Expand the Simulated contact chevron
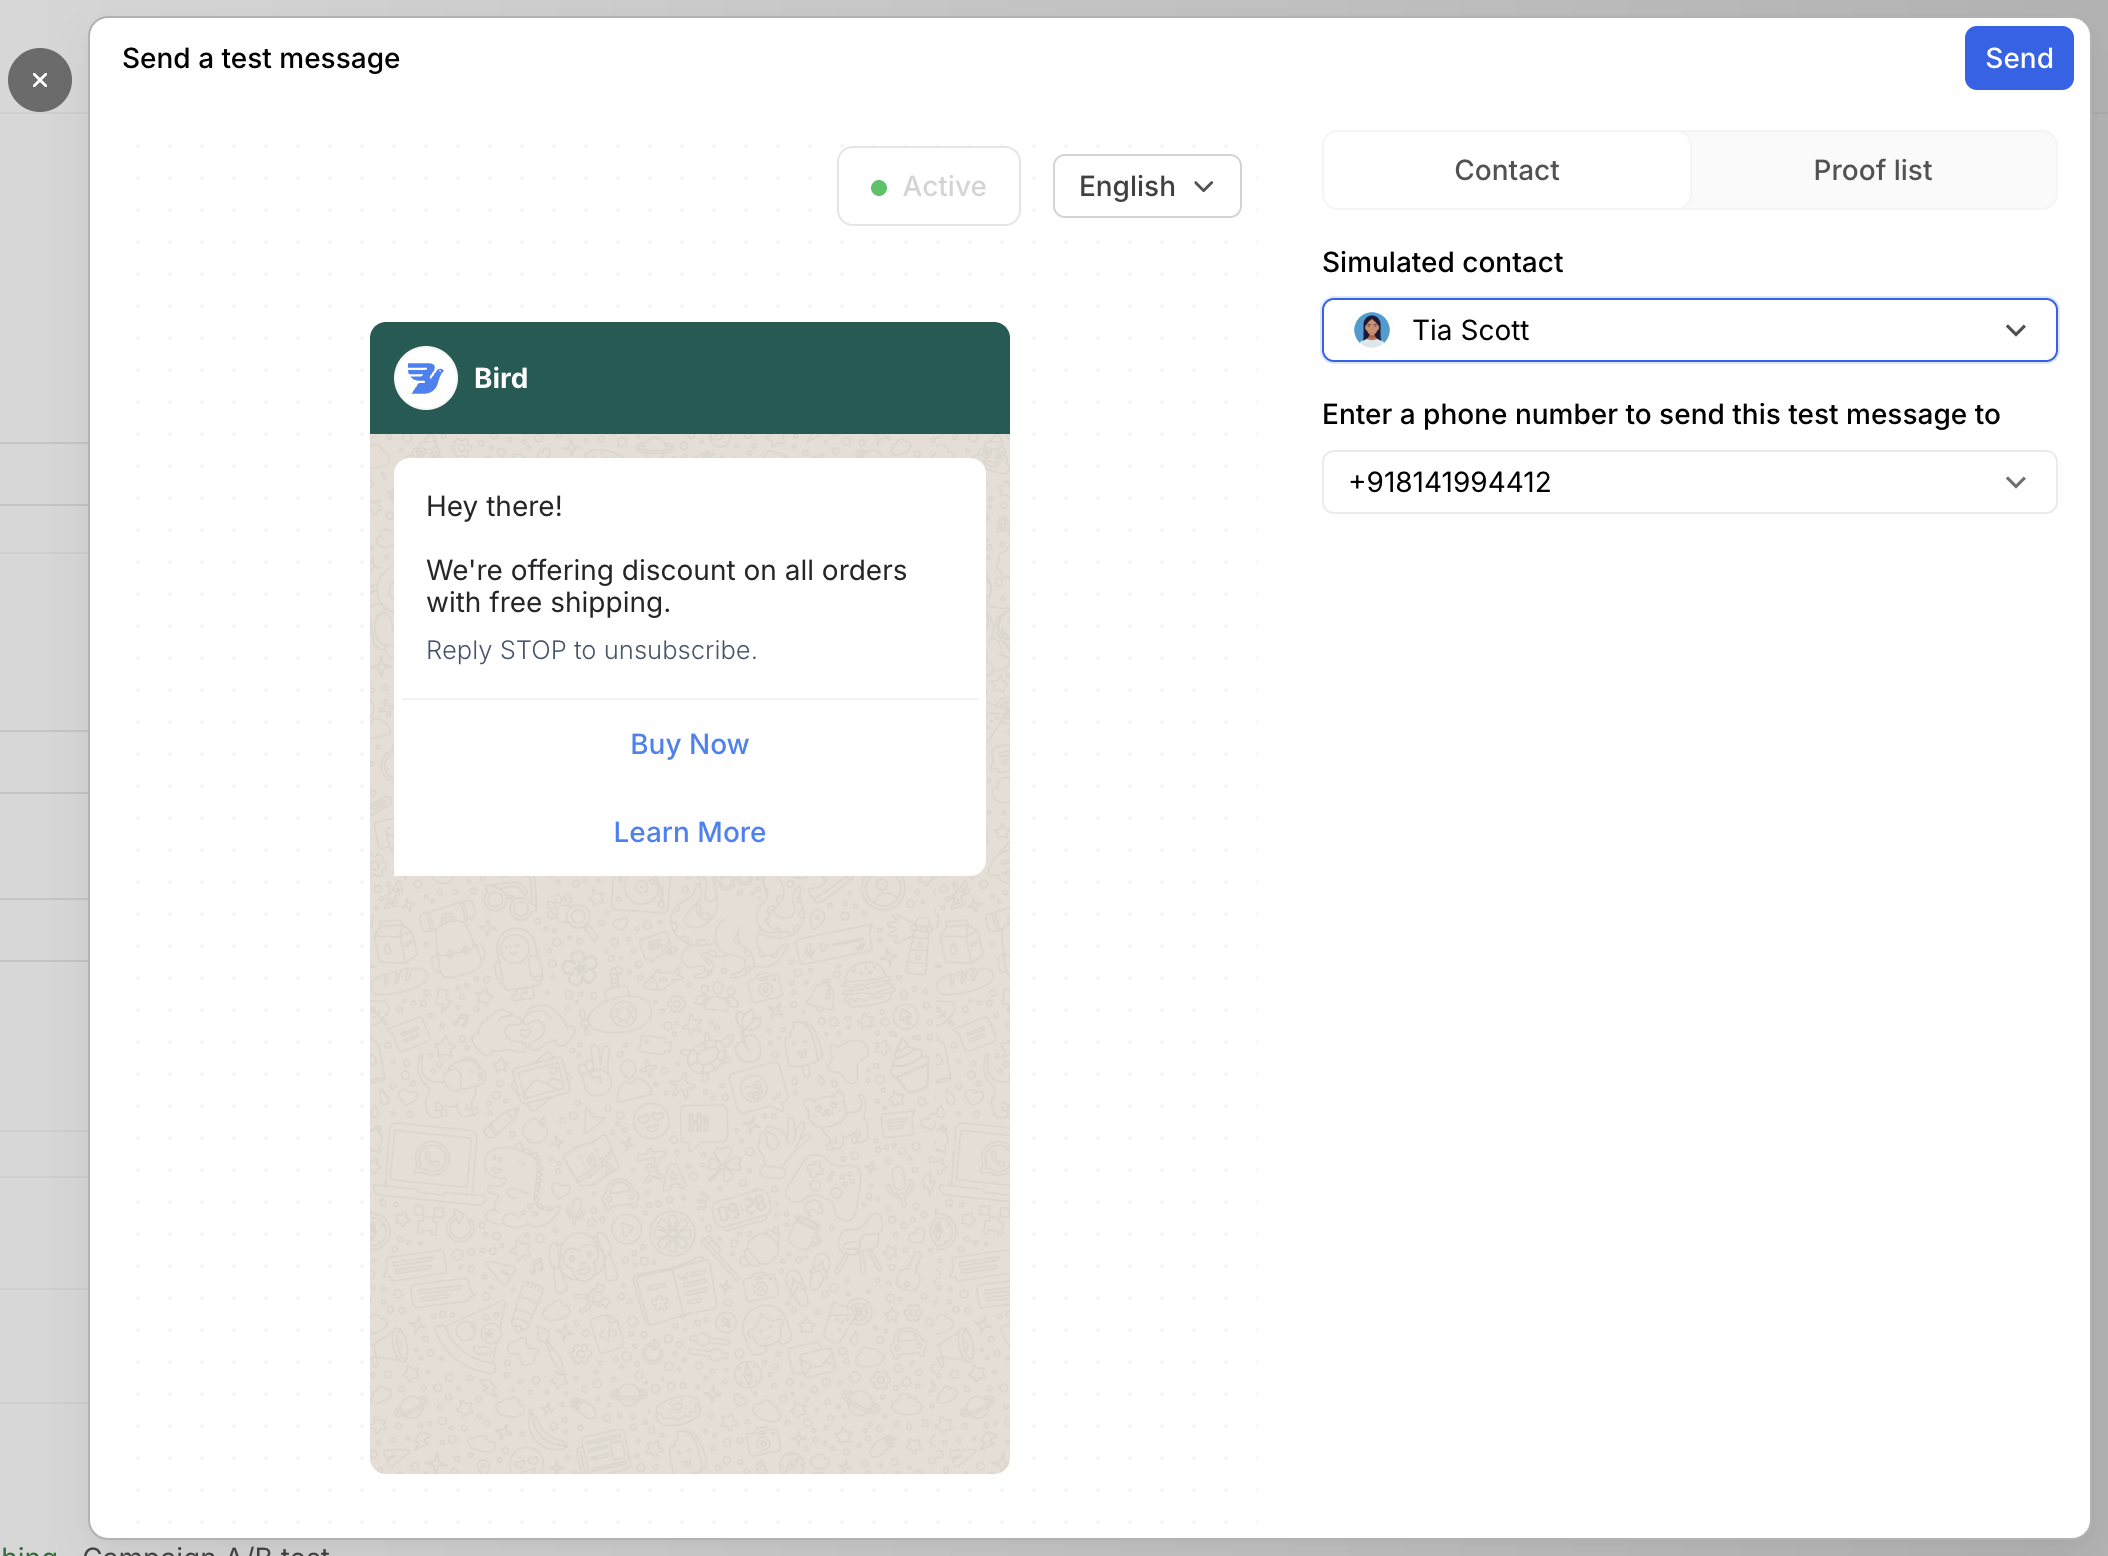This screenshot has height=1556, width=2108. [2015, 330]
